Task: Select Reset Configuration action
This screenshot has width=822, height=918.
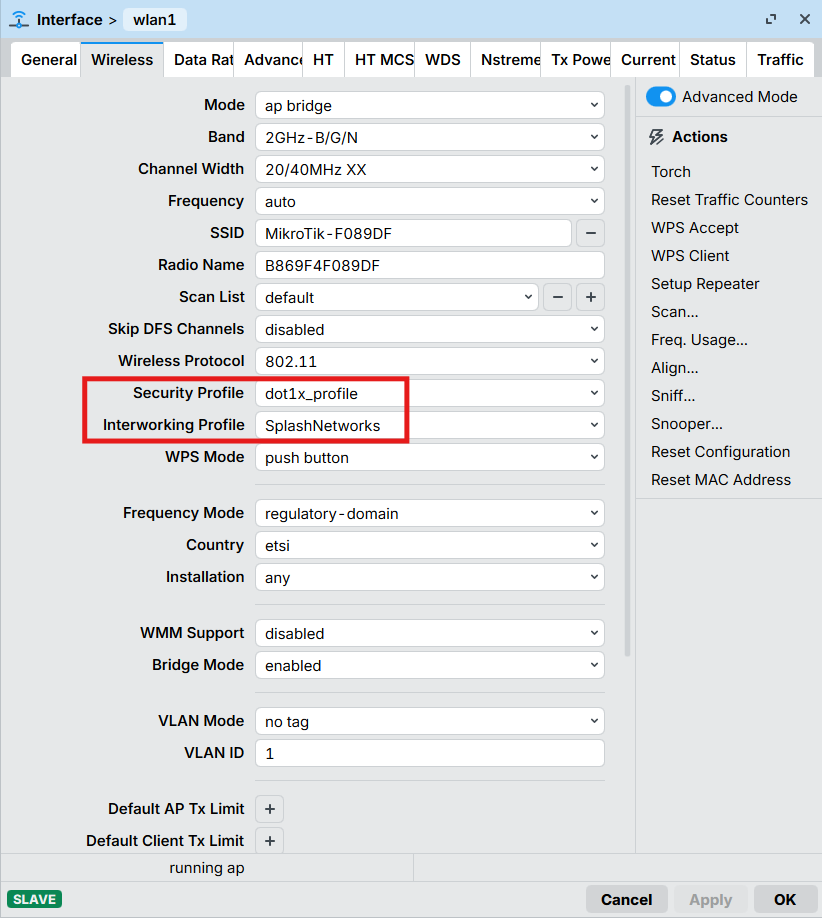Action: click(x=720, y=452)
